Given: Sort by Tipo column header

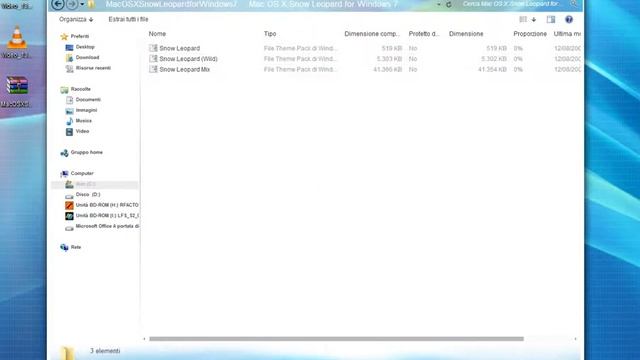Looking at the screenshot, I should (x=270, y=34).
